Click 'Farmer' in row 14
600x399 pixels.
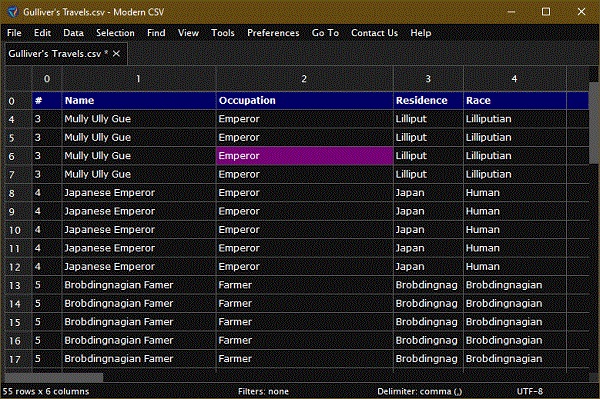304,303
